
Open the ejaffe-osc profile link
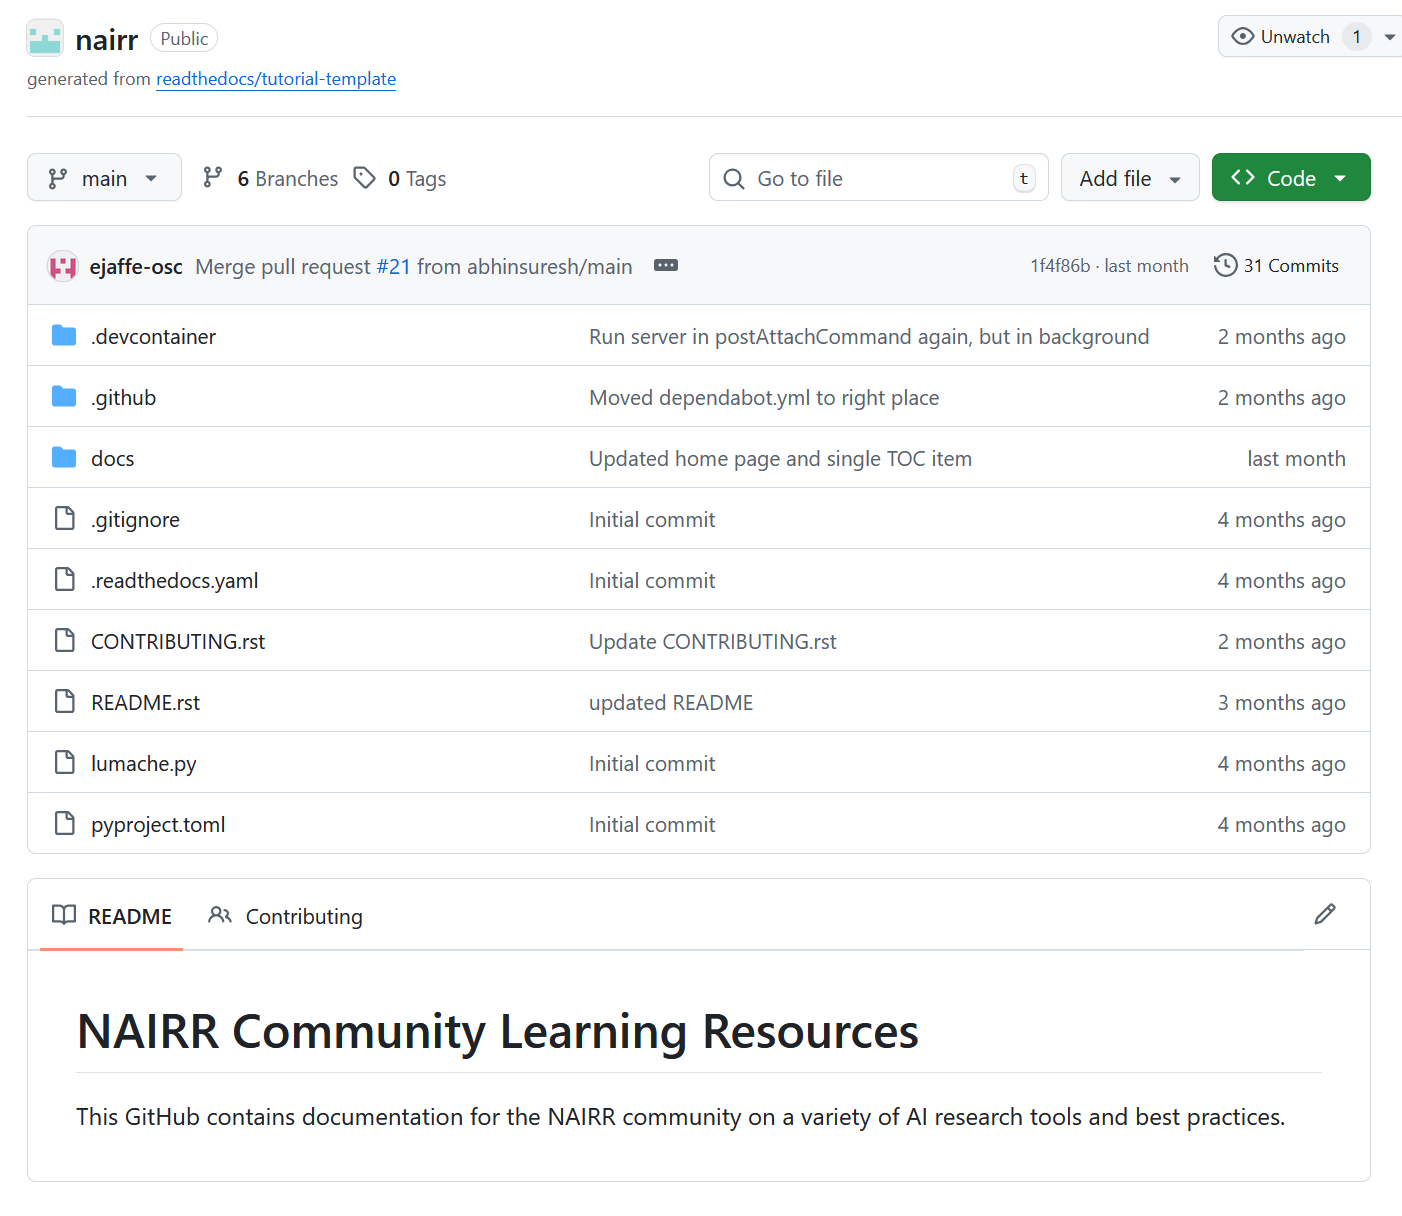point(136,266)
